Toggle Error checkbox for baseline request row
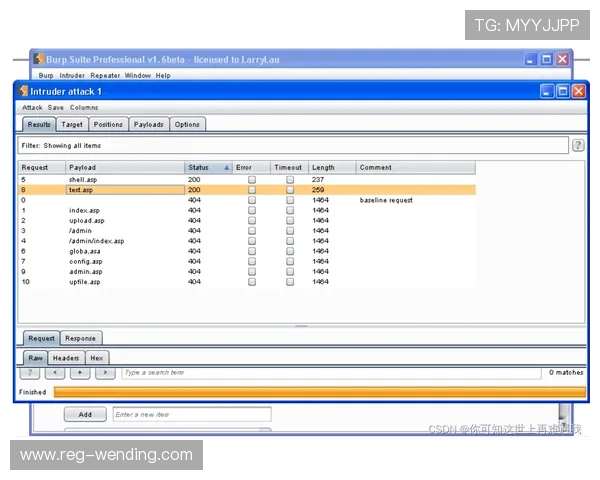600x480 pixels. click(251, 200)
